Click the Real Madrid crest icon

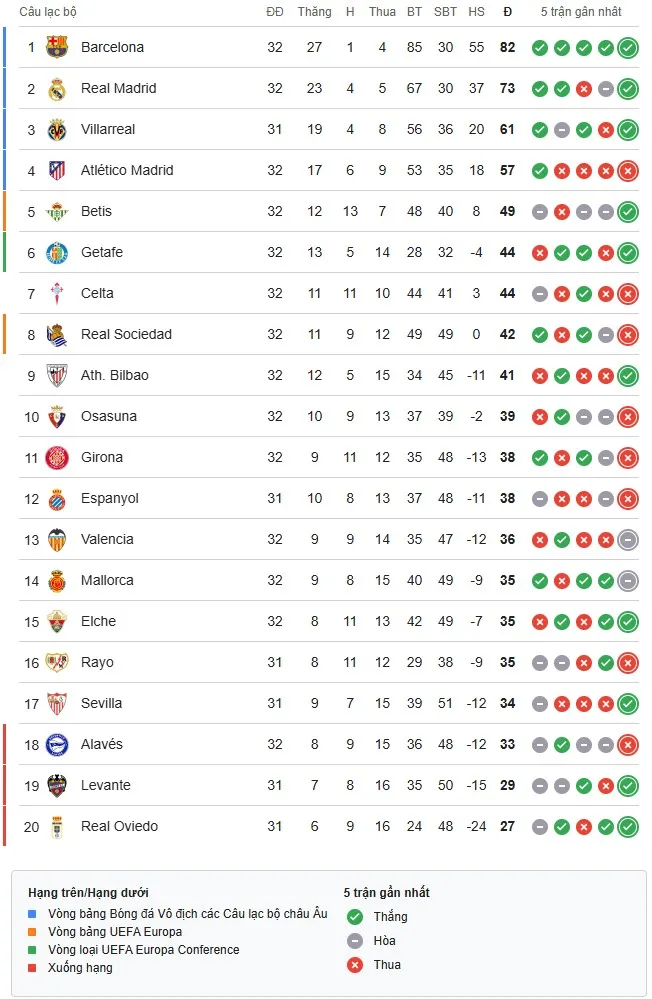57,88
